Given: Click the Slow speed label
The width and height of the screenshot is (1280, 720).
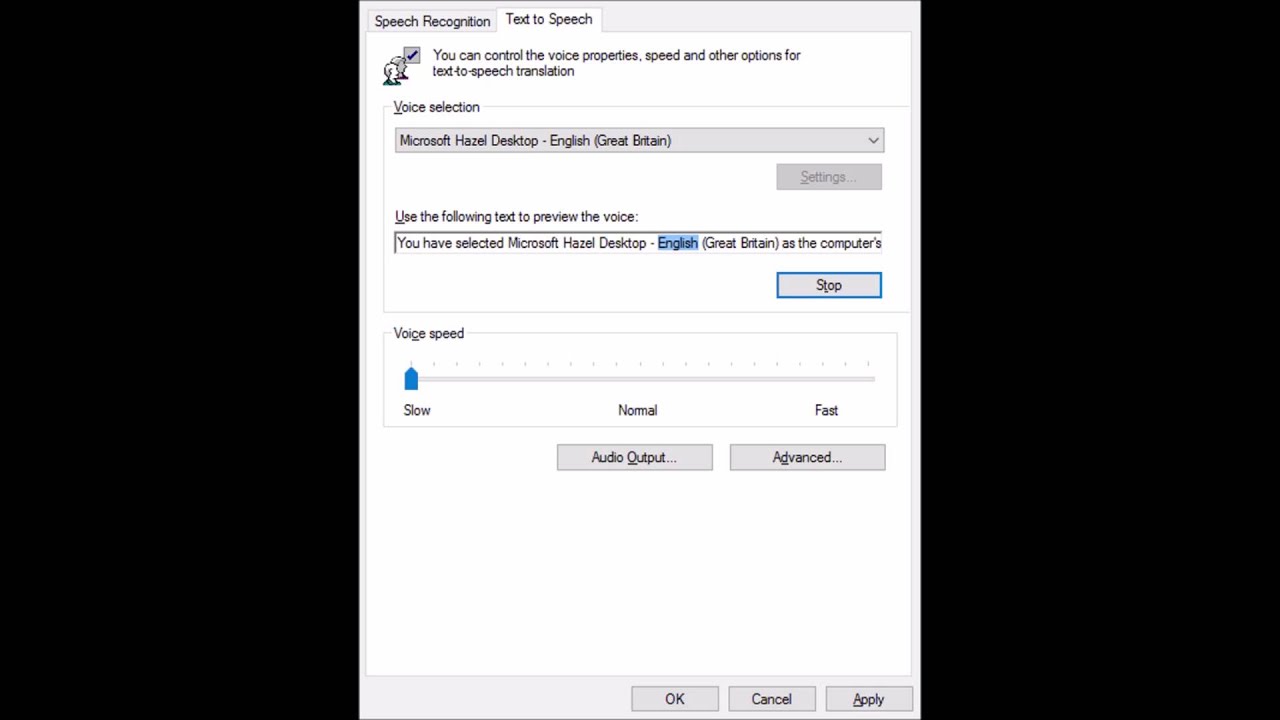Looking at the screenshot, I should coord(417,410).
